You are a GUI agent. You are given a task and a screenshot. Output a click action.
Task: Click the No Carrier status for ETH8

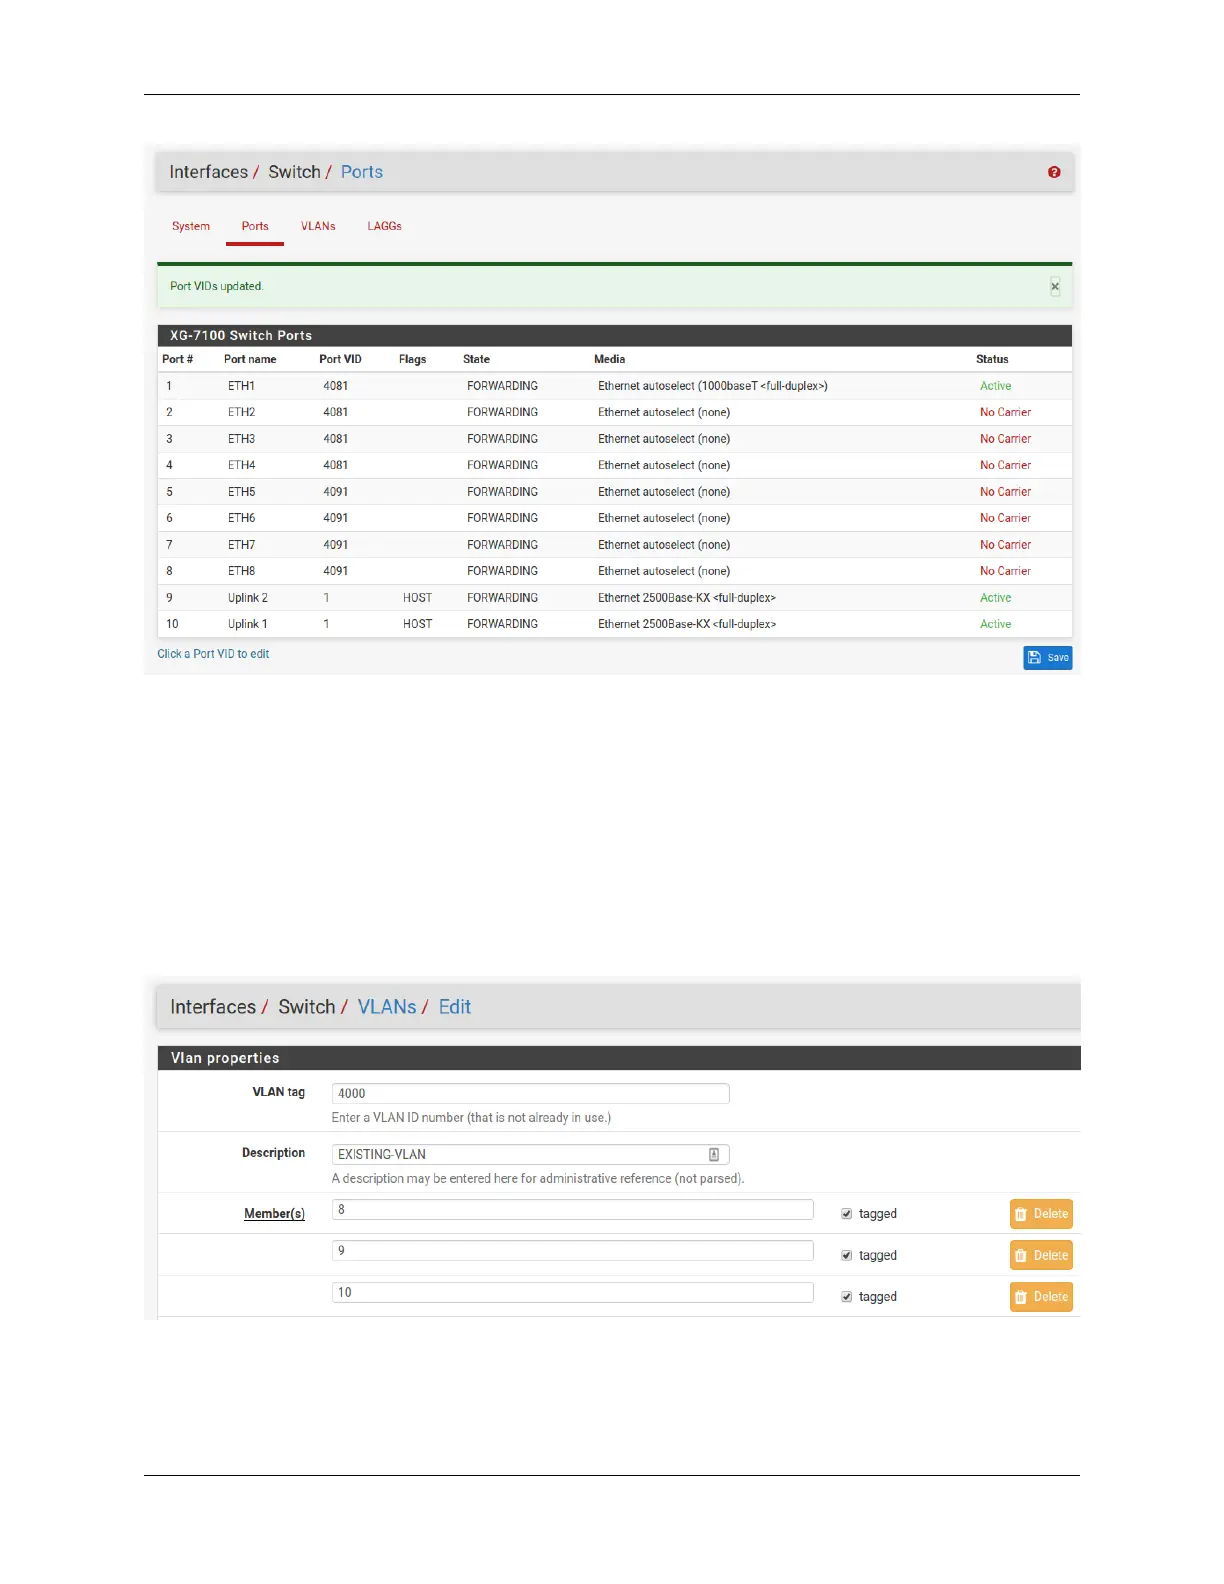1005,571
